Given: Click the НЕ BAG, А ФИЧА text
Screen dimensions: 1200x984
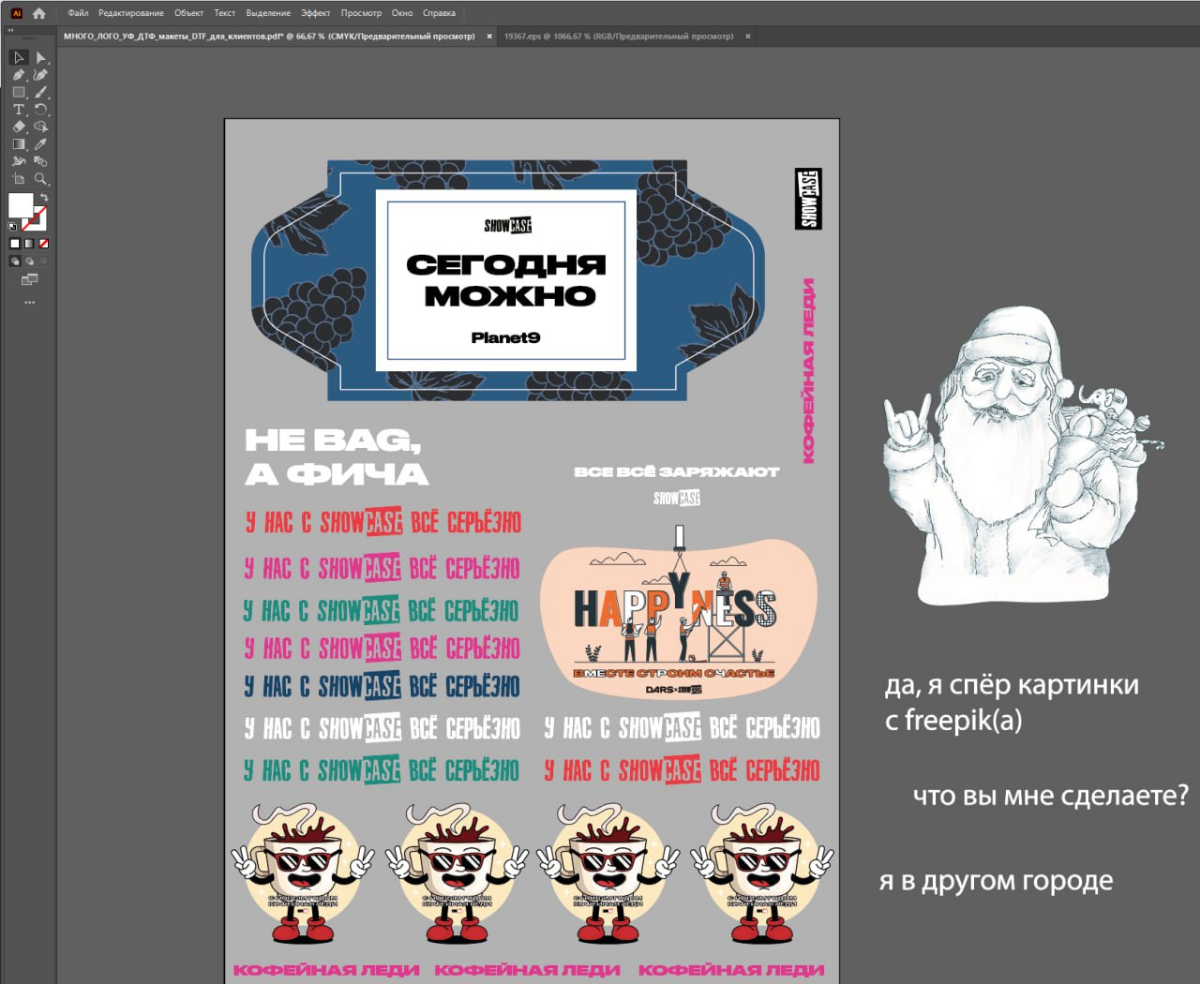Looking at the screenshot, I should pyautogui.click(x=337, y=457).
